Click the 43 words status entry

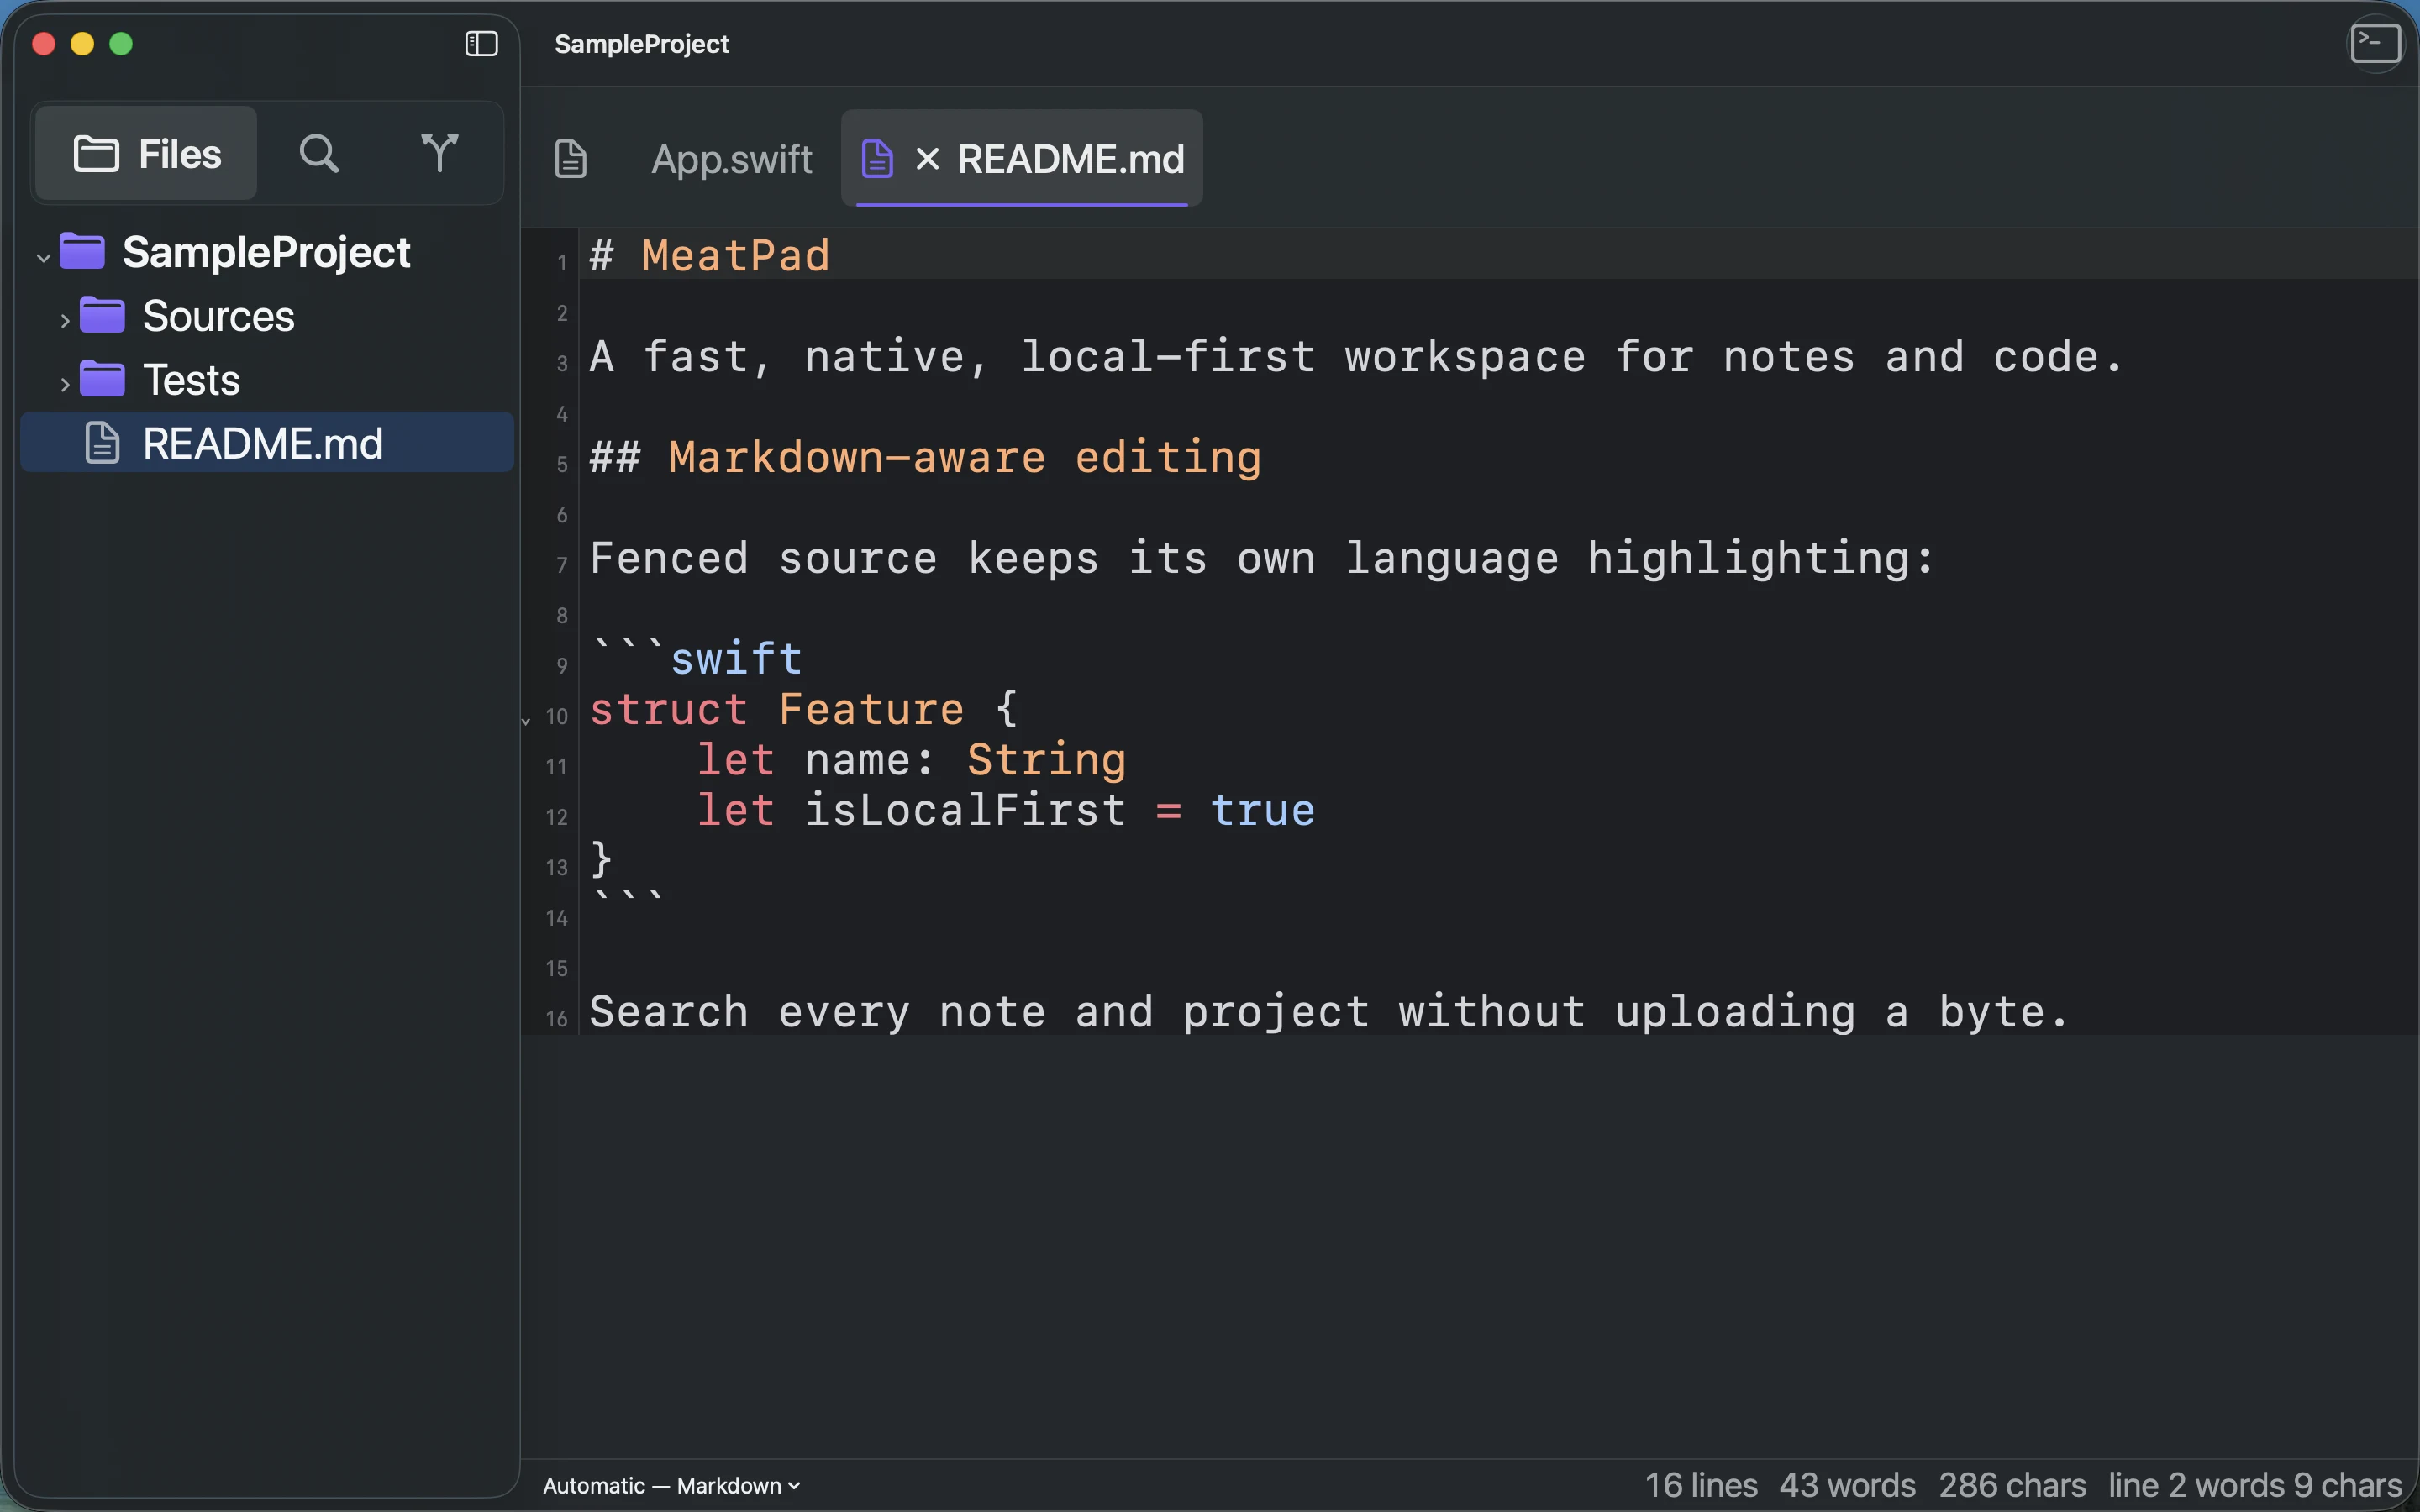[x=1847, y=1486]
